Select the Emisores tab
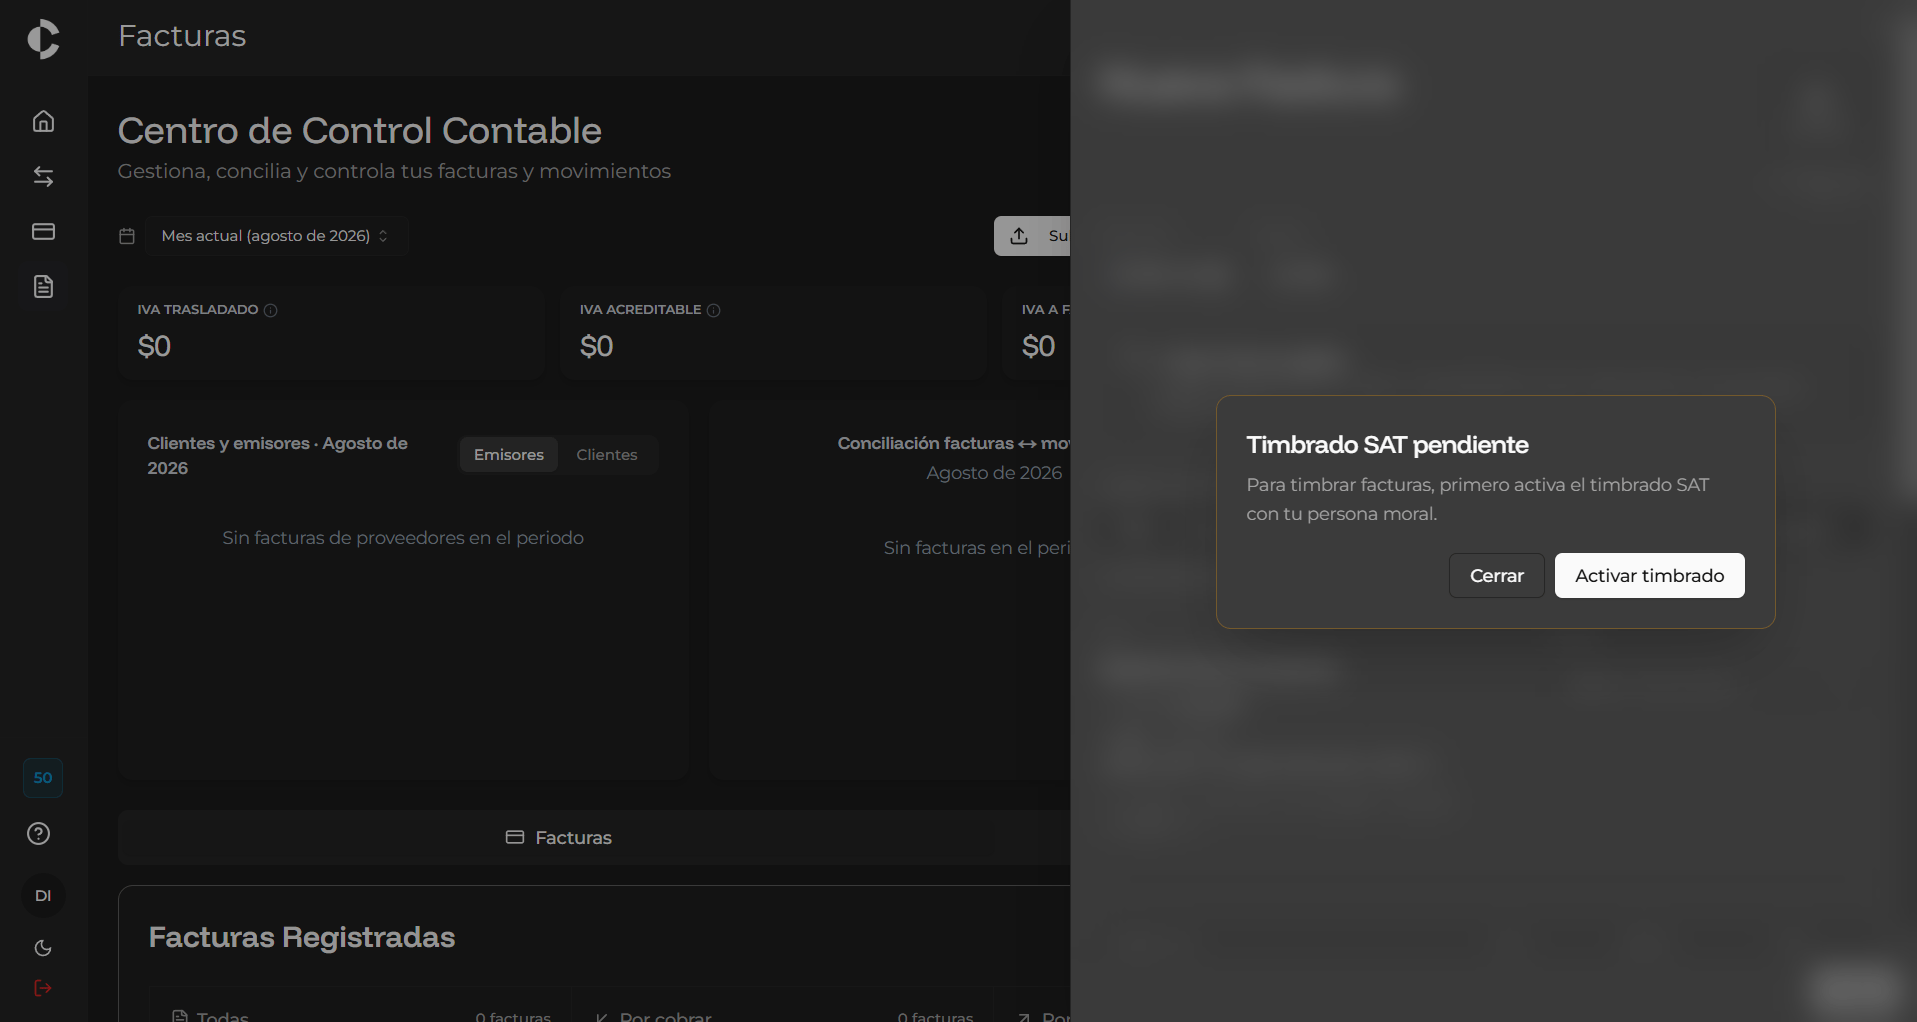 tap(509, 454)
